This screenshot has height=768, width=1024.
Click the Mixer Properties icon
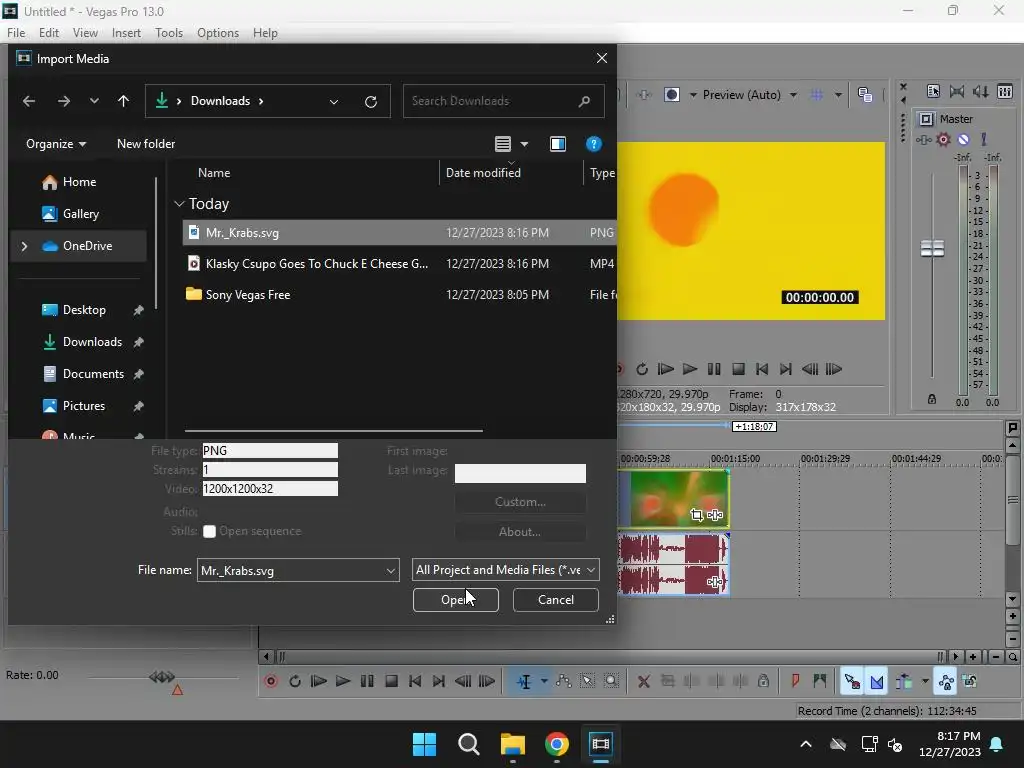[933, 91]
